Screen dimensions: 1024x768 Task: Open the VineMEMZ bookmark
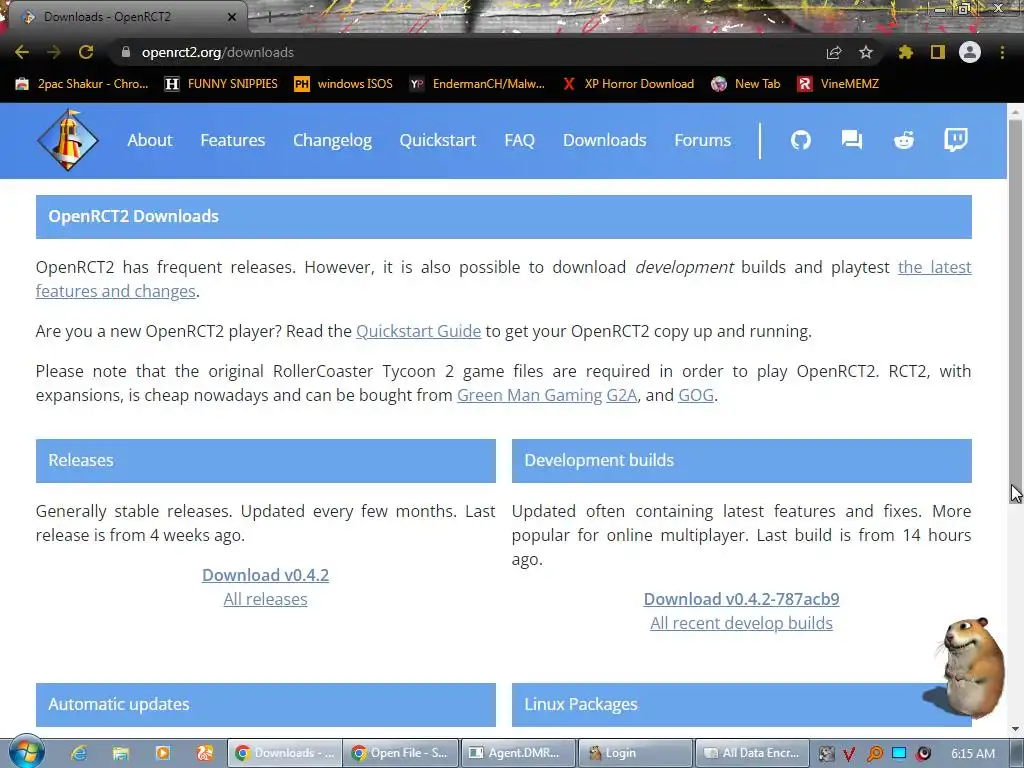point(838,84)
